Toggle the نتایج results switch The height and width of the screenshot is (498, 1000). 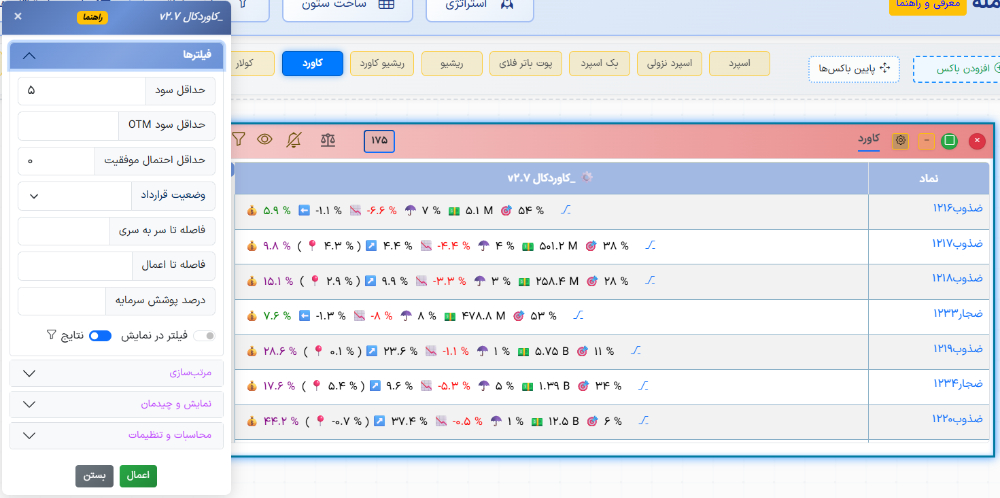click(x=100, y=335)
